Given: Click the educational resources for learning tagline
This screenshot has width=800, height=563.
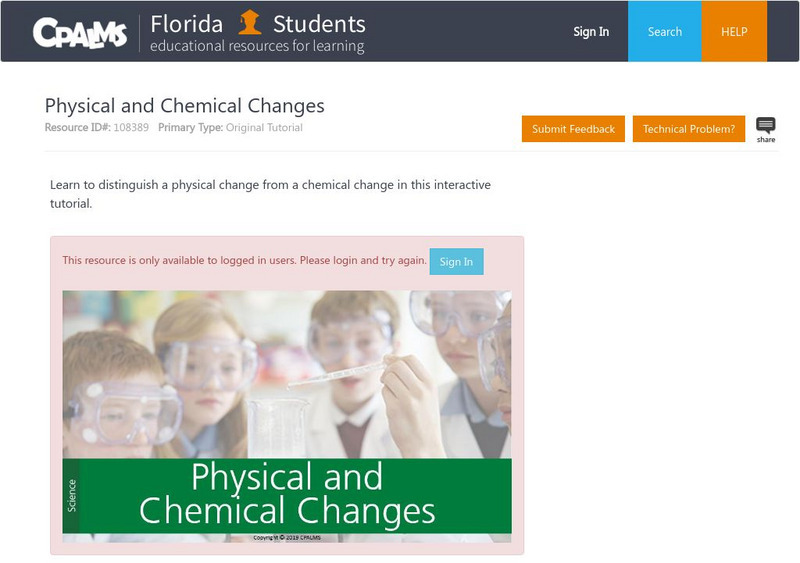Looking at the screenshot, I should (x=257, y=47).
